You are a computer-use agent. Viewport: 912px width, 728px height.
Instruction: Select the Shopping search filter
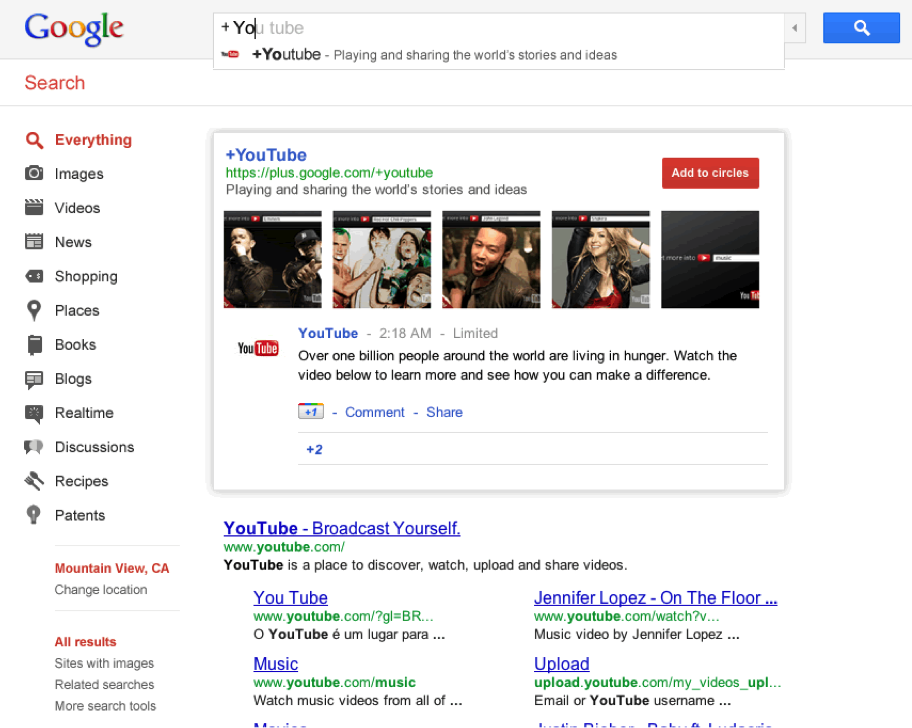86,276
